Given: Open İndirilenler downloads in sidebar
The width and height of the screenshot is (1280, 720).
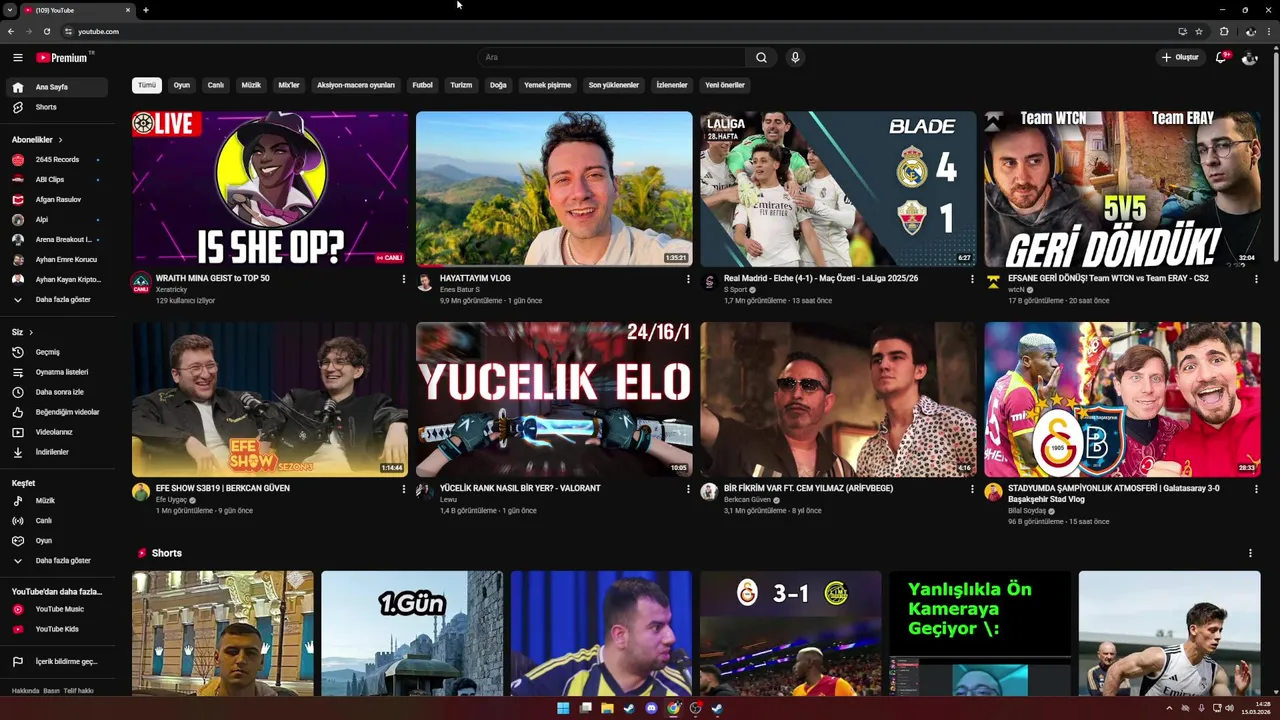Looking at the screenshot, I should 56,452.
